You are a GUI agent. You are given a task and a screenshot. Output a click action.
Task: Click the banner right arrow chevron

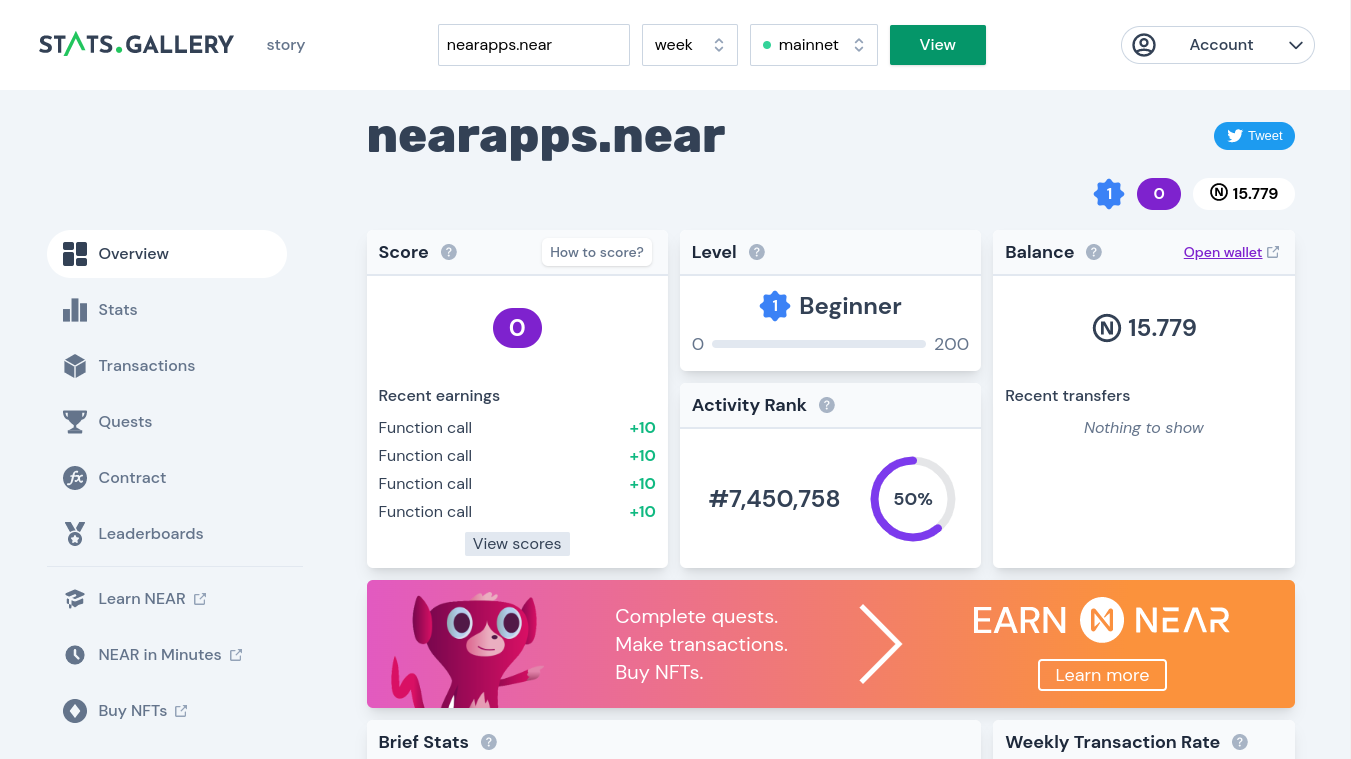click(x=881, y=644)
